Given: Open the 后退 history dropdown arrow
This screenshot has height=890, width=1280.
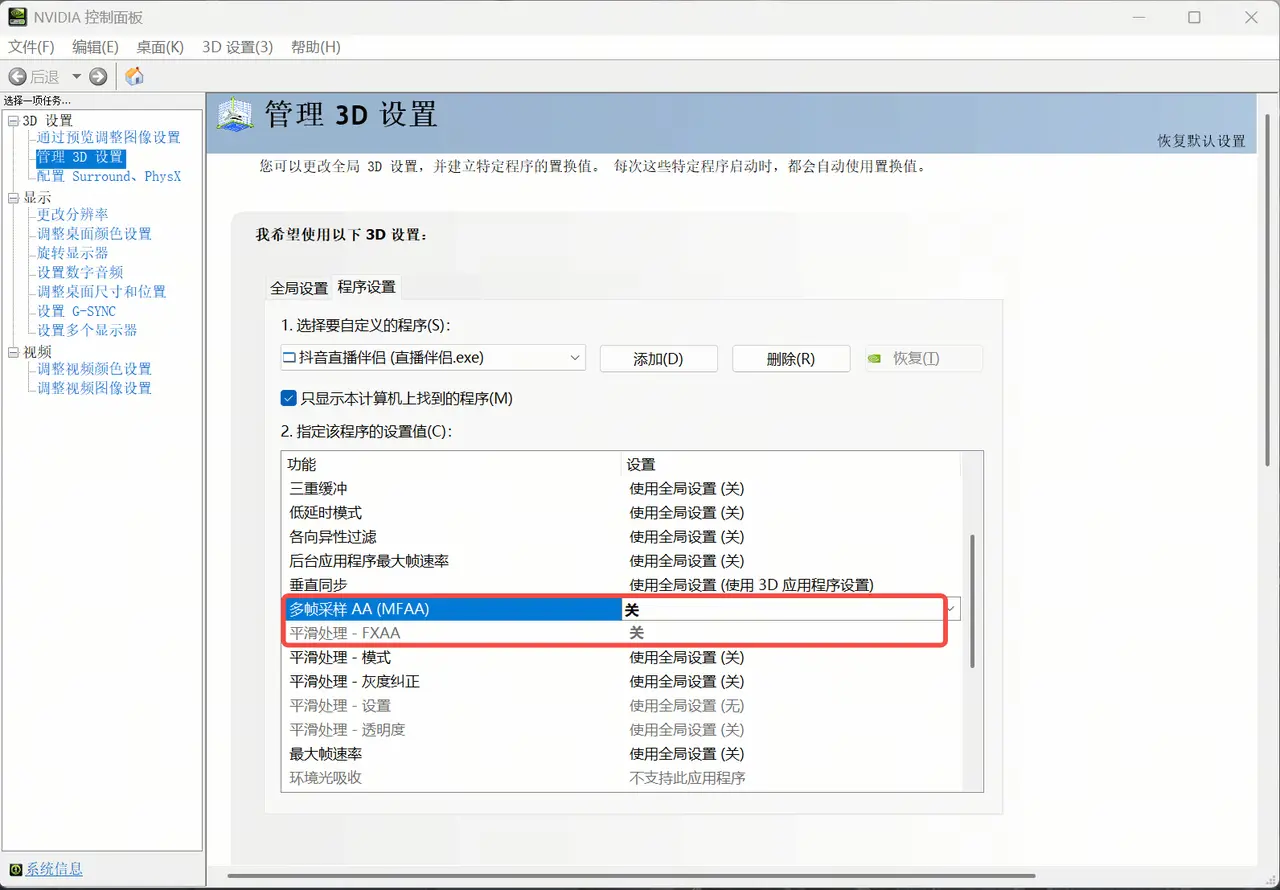Looking at the screenshot, I should [x=75, y=77].
